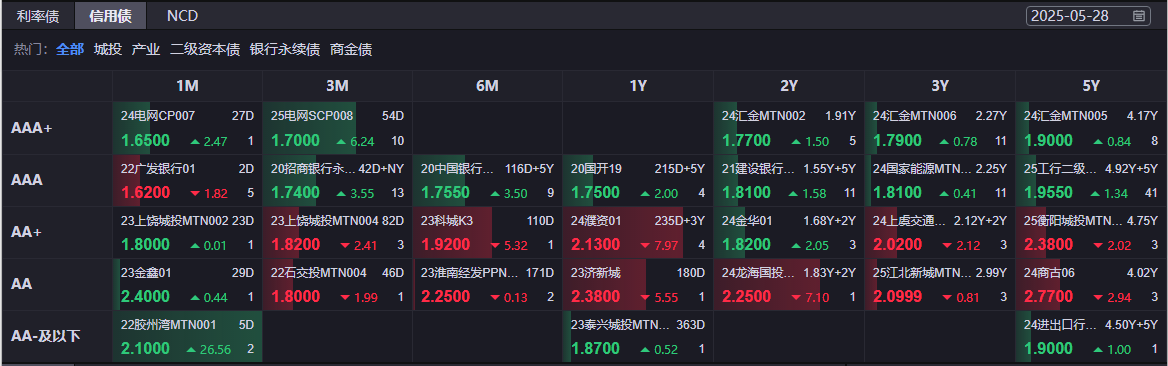Open the 24电网CP007 bond cell
The height and width of the screenshot is (366, 1168).
(x=187, y=128)
